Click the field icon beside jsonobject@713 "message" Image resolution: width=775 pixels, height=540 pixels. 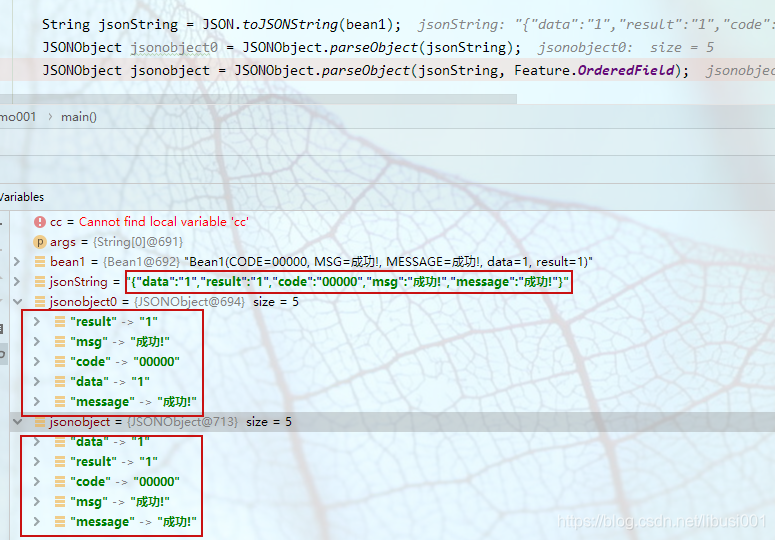coord(60,522)
